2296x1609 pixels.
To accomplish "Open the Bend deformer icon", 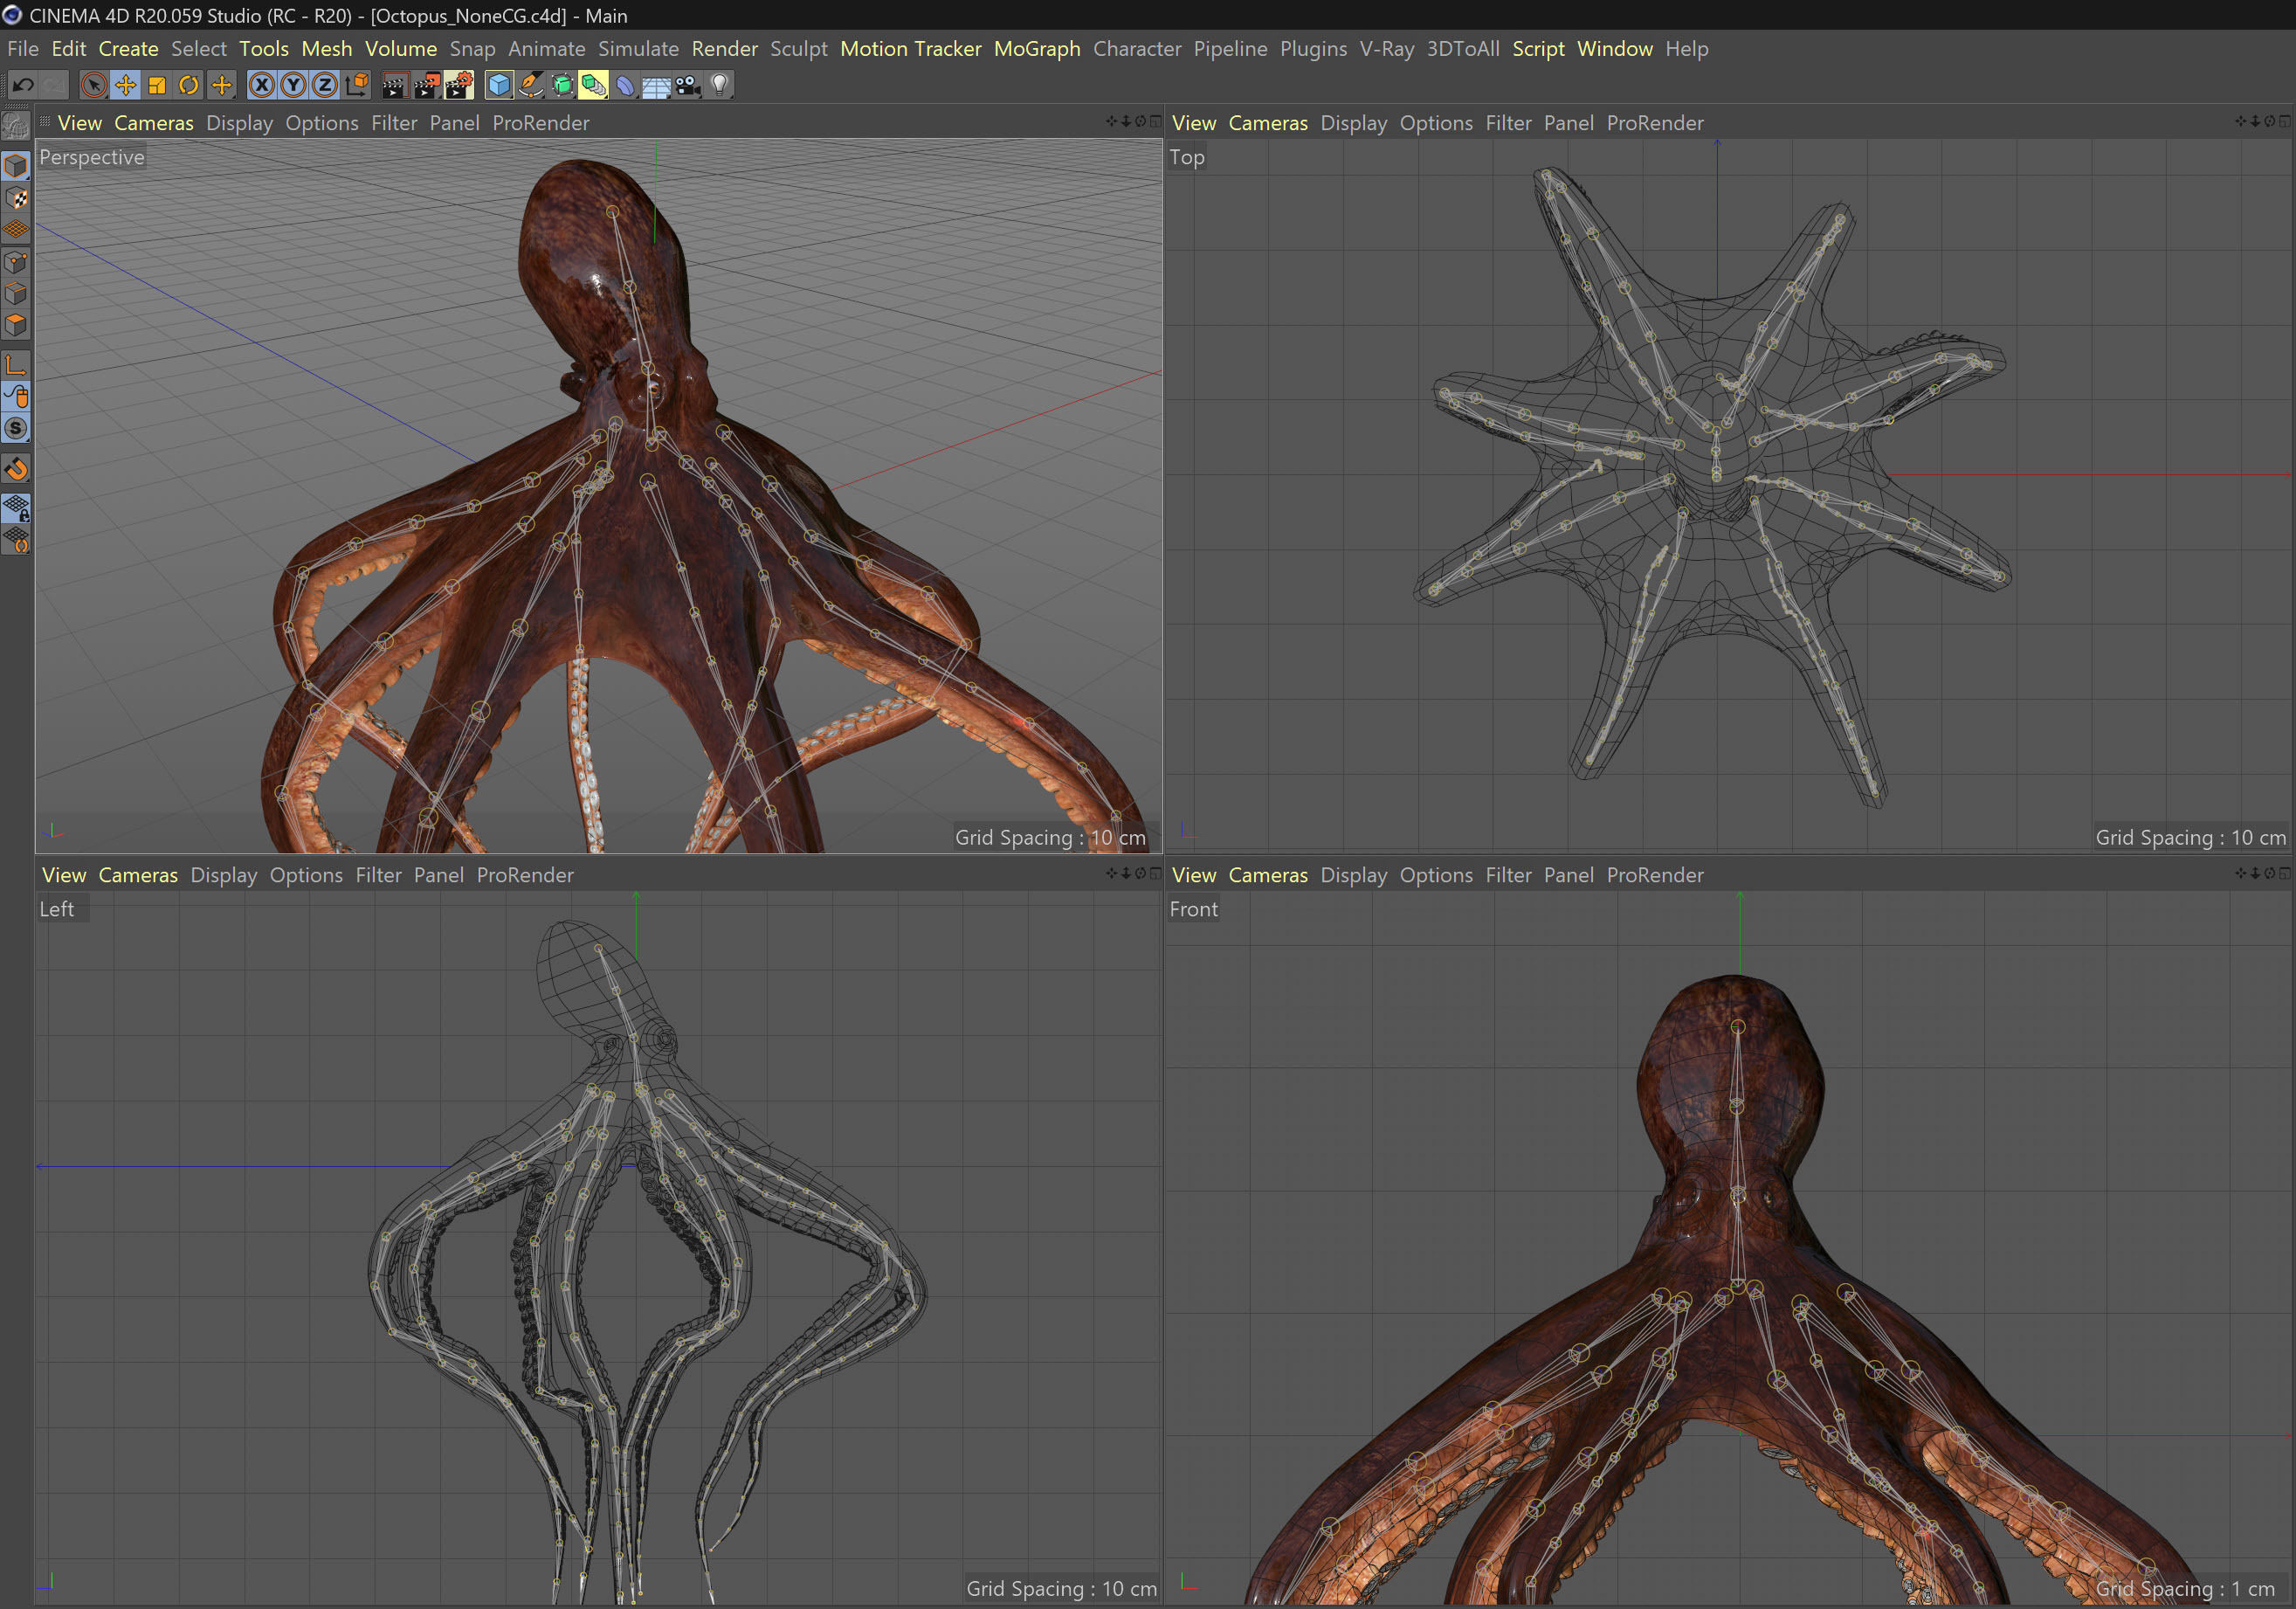I will coord(625,85).
